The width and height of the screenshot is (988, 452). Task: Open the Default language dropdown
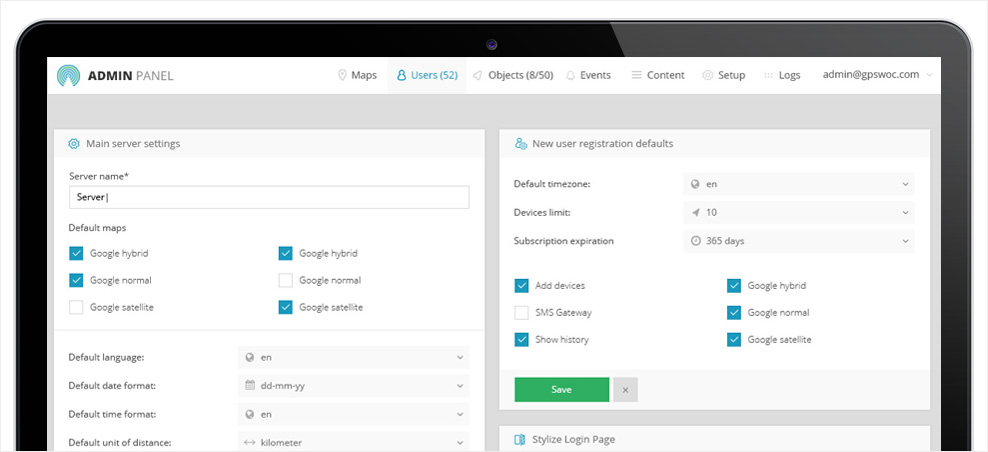pyautogui.click(x=353, y=357)
